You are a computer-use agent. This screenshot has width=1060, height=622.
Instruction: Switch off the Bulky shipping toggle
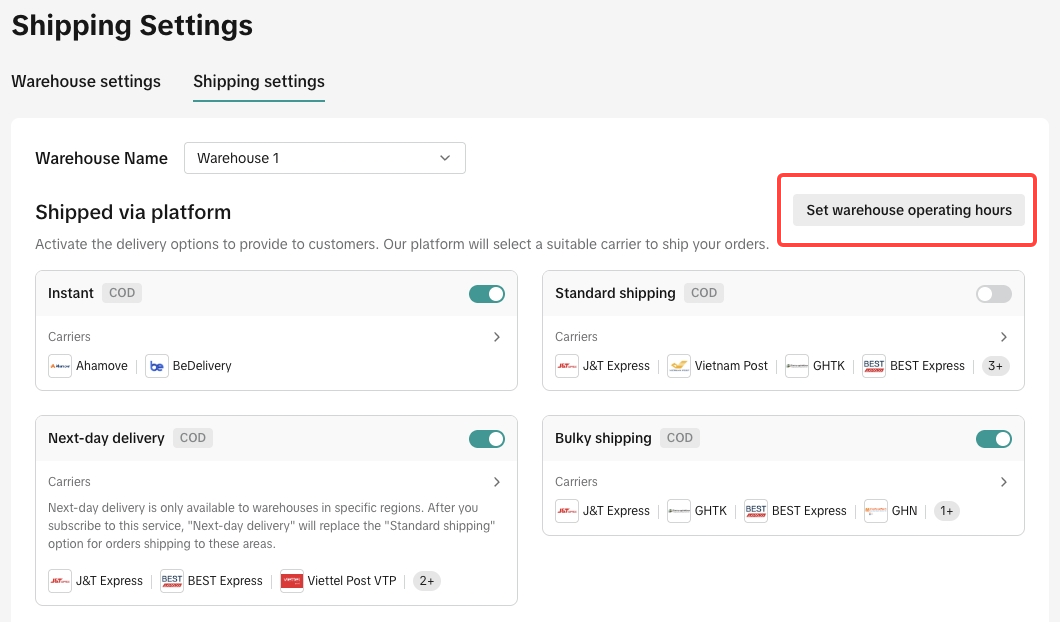(993, 439)
